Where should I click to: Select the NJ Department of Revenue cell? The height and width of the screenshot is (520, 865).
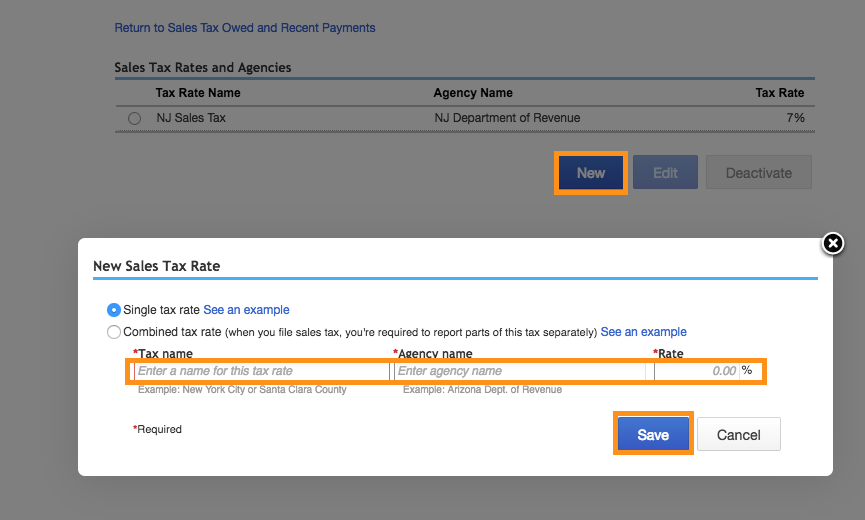(507, 118)
